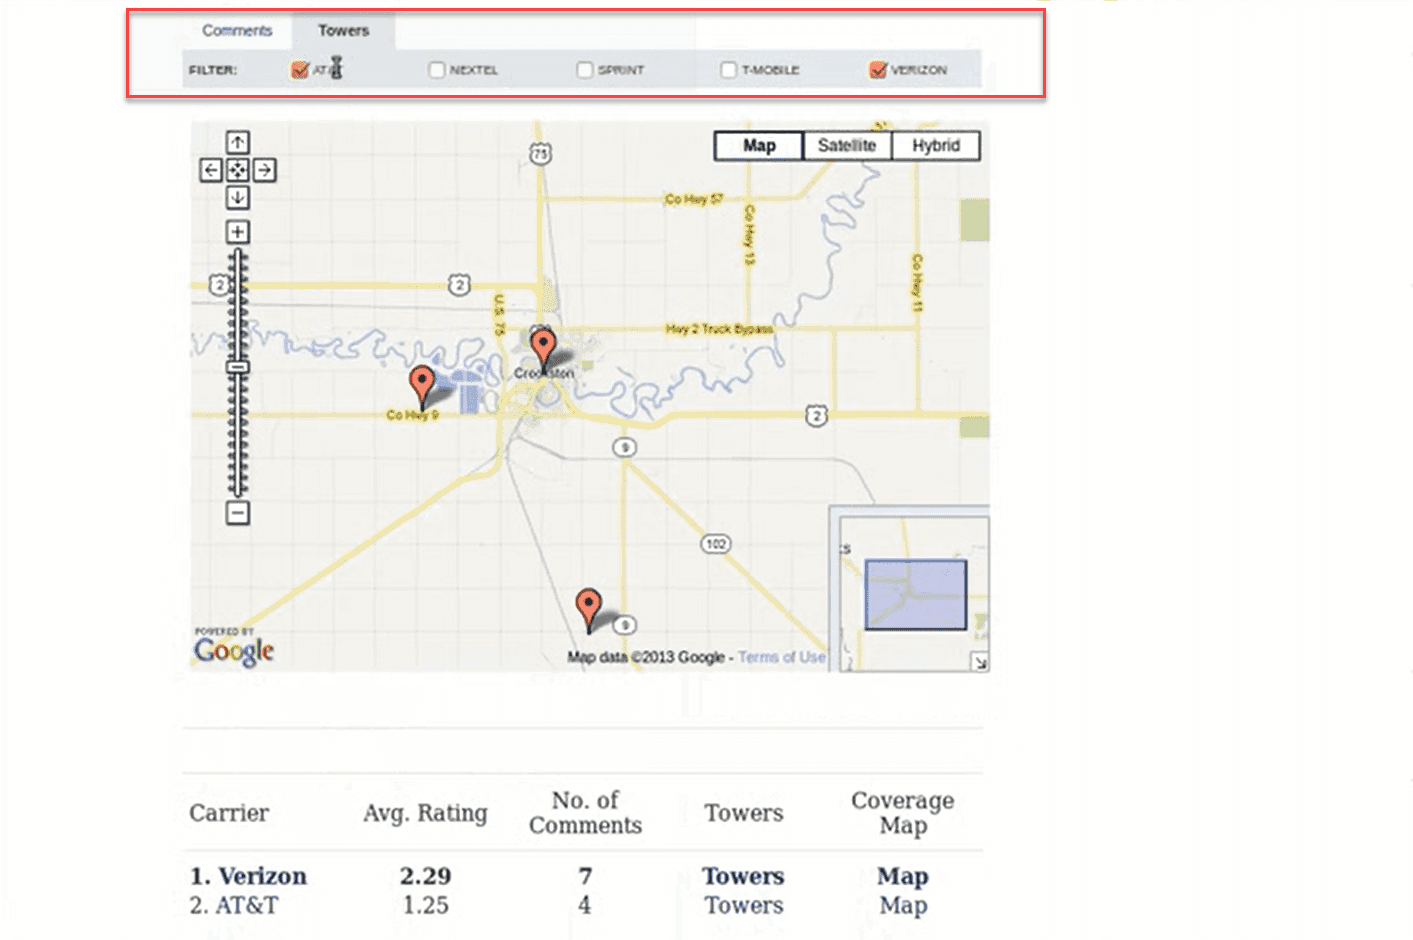Zoom out using the minus button
The height and width of the screenshot is (940, 1413).
(x=236, y=514)
